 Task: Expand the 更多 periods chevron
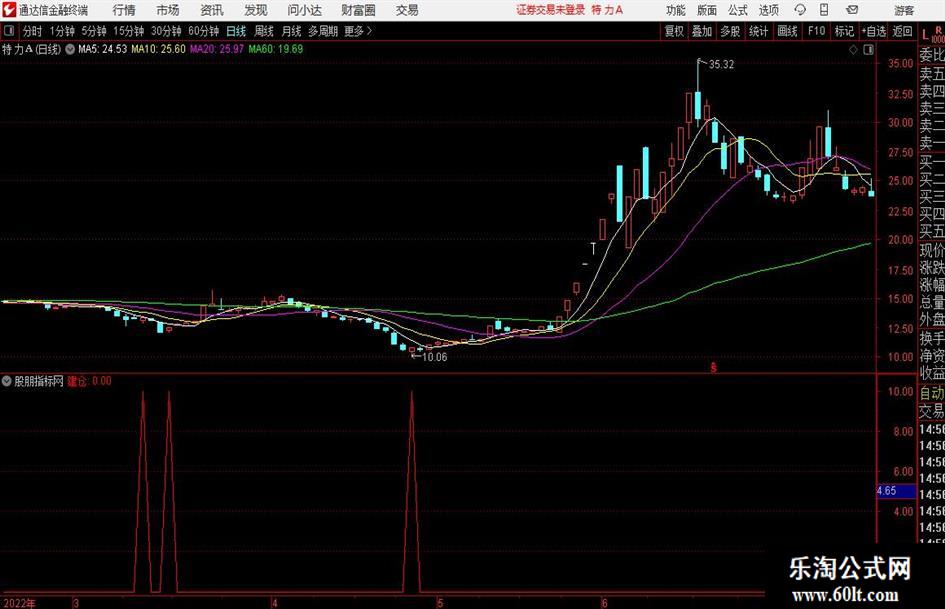pyautogui.click(x=369, y=31)
